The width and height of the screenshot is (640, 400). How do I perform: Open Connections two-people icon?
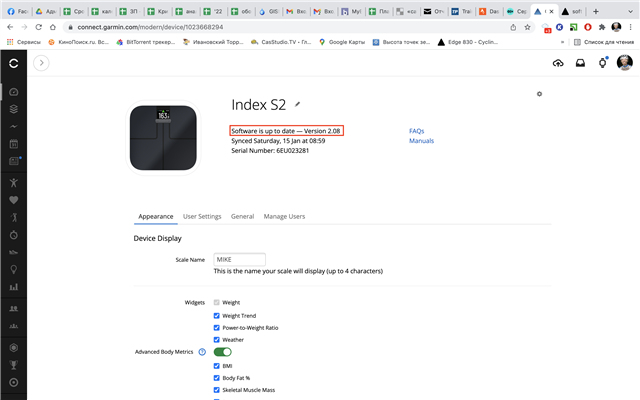[13, 309]
